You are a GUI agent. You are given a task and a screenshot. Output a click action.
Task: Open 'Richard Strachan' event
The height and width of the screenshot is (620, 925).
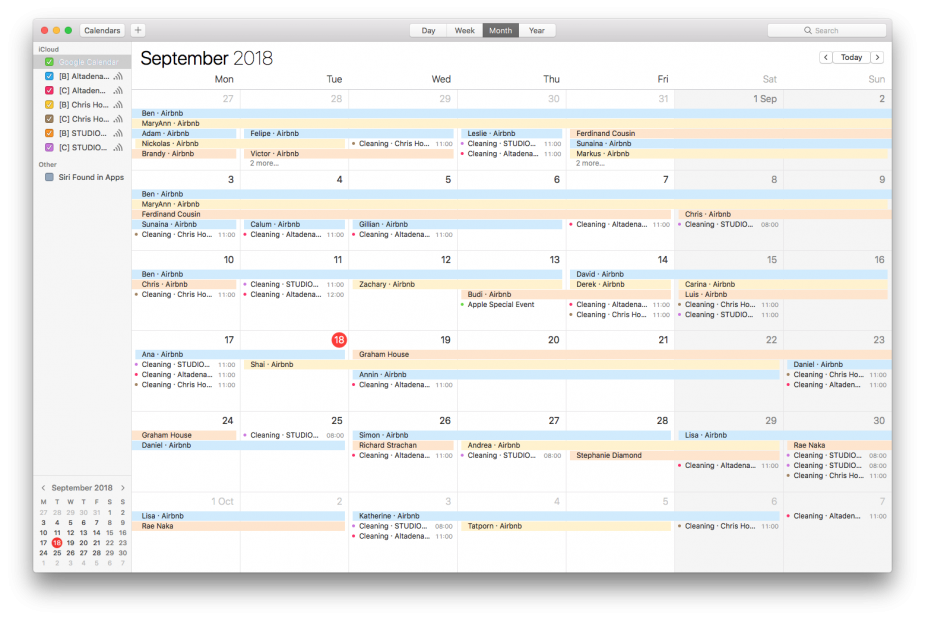pyautogui.click(x=403, y=445)
